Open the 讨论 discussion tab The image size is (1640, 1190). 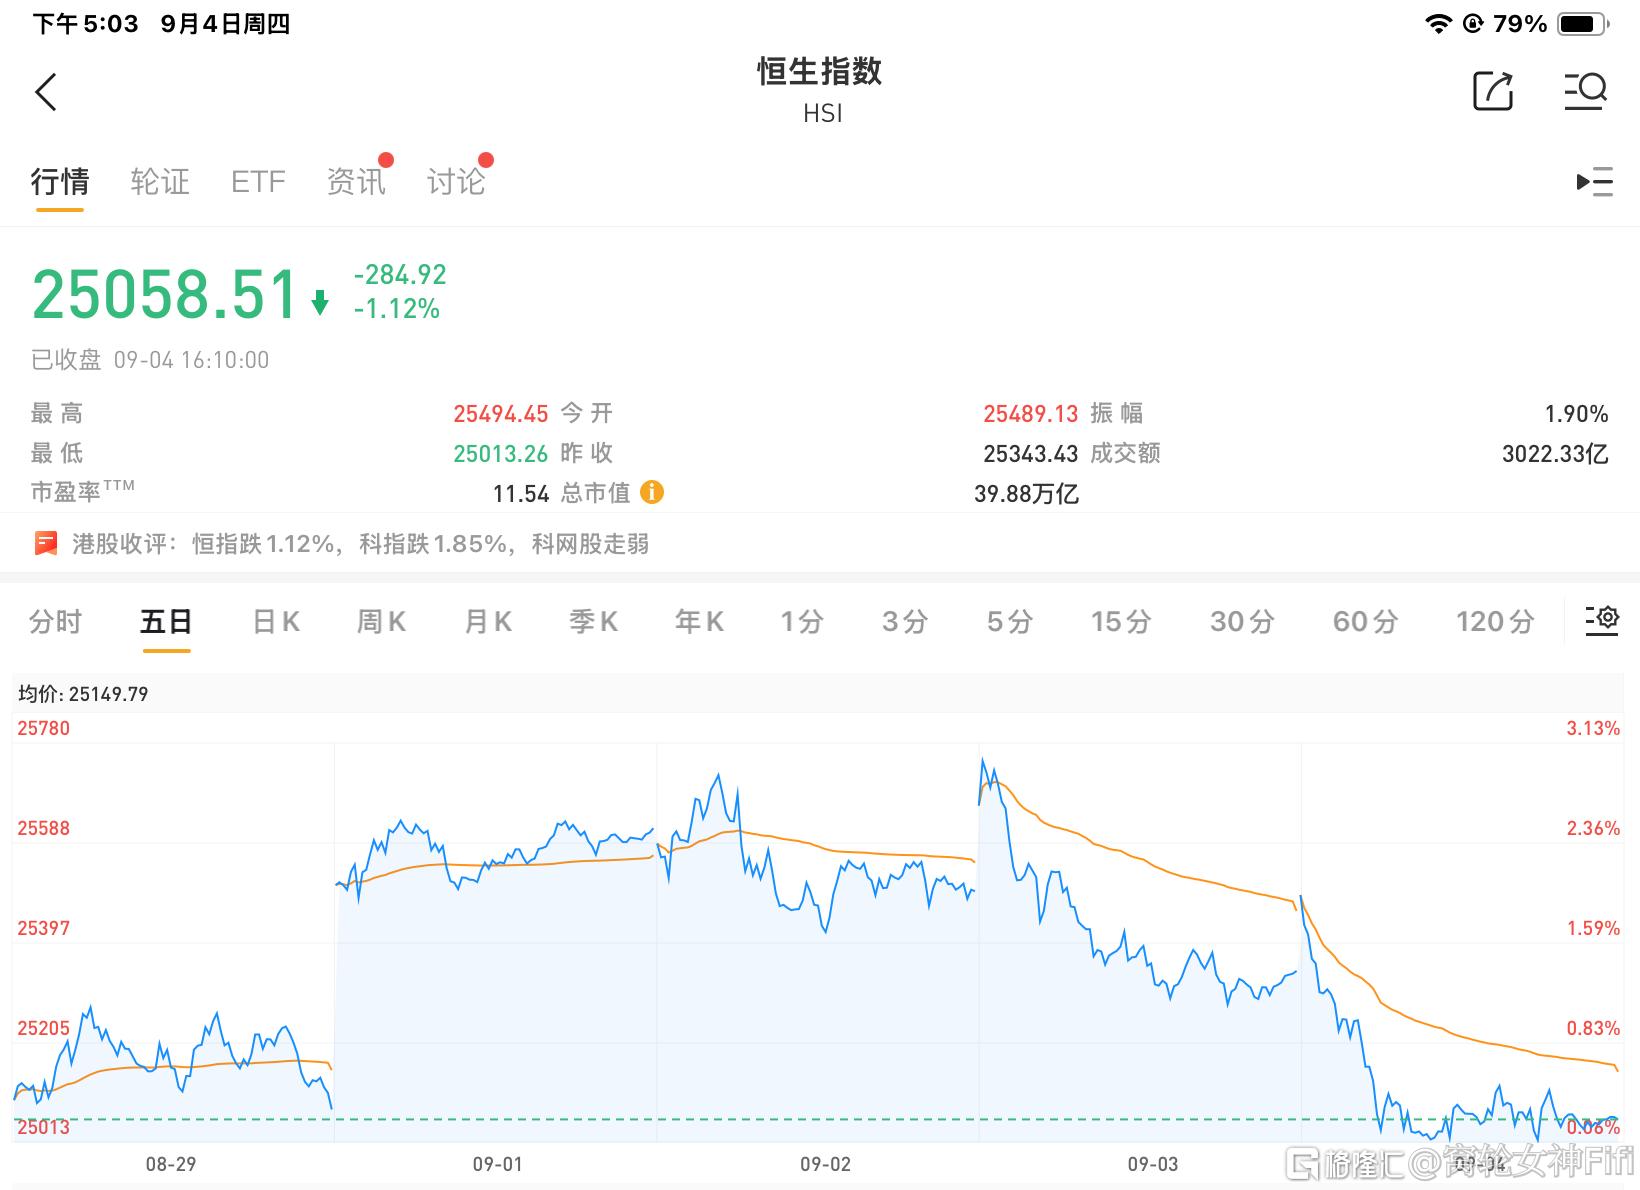coord(456,182)
